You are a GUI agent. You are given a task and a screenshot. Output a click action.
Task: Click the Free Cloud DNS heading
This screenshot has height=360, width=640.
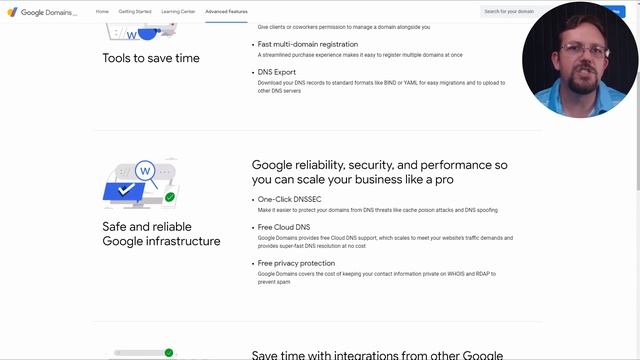tap(284, 227)
